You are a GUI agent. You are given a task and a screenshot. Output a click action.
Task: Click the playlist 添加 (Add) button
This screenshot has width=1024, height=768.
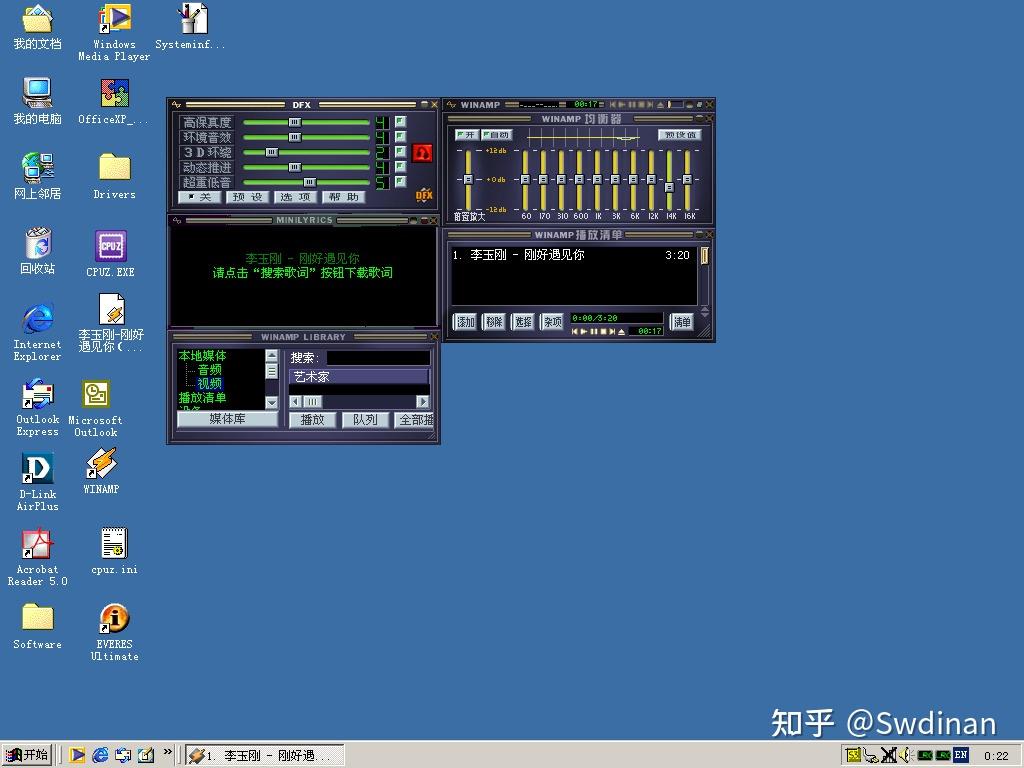tap(466, 322)
